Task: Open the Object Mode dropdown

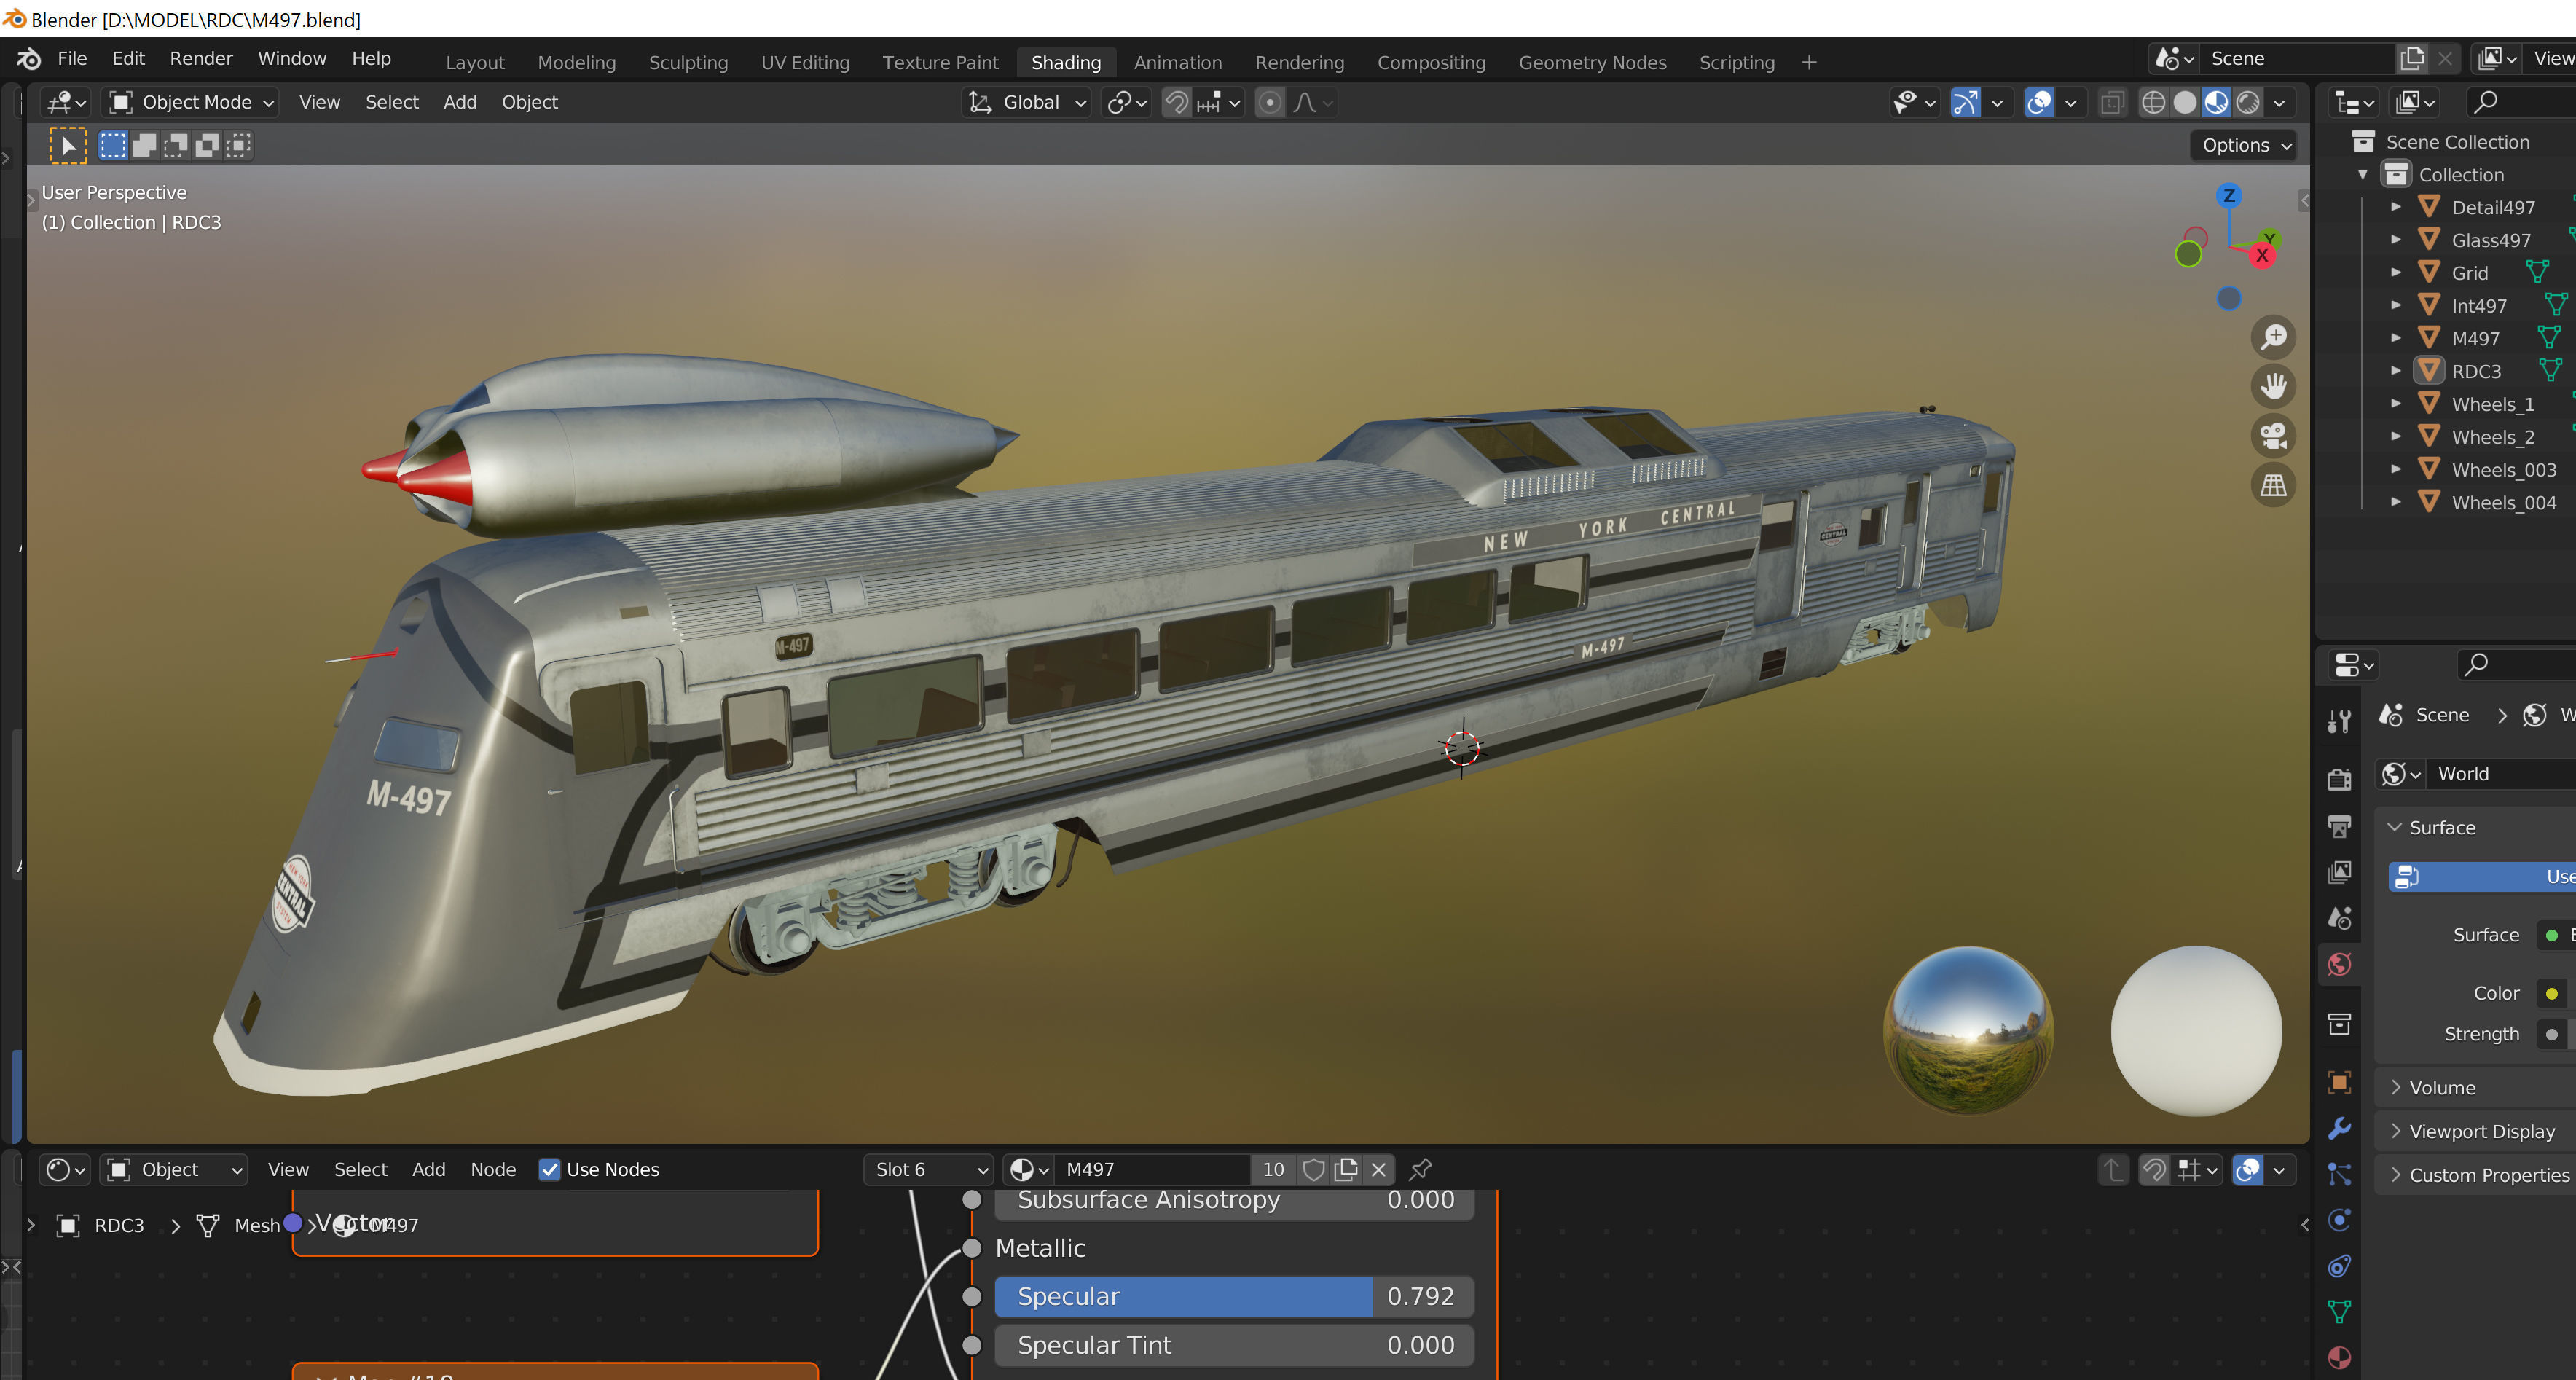Action: (192, 103)
